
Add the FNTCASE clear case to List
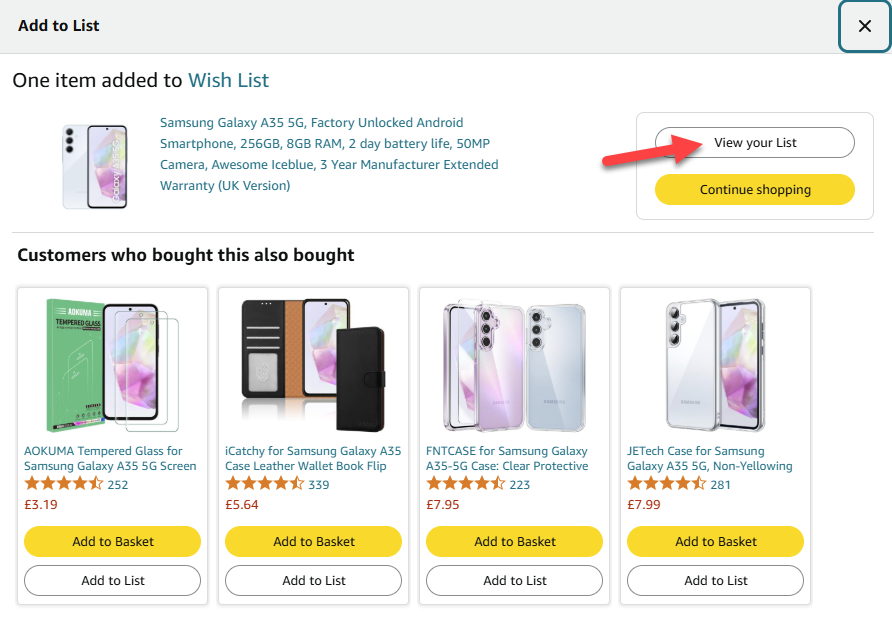(514, 580)
